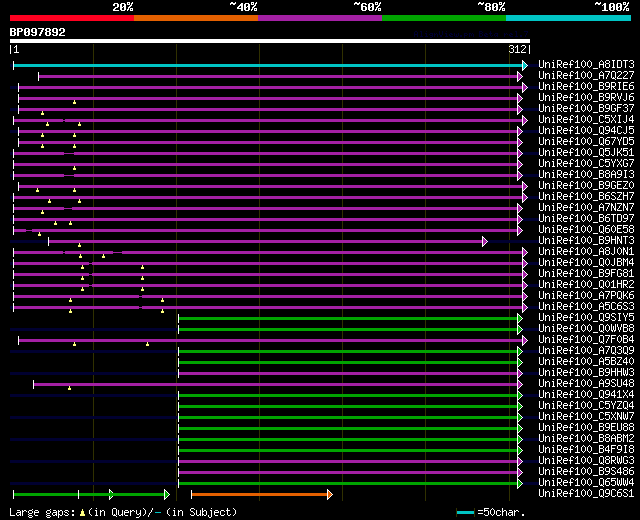Click the green alignment bar for Q9SIY5
The height and width of the screenshot is (520, 640).
click(x=348, y=318)
